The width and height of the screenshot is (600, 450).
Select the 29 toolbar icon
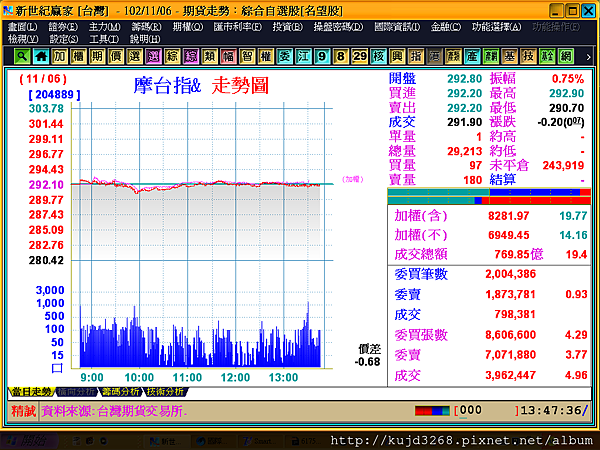(x=360, y=57)
